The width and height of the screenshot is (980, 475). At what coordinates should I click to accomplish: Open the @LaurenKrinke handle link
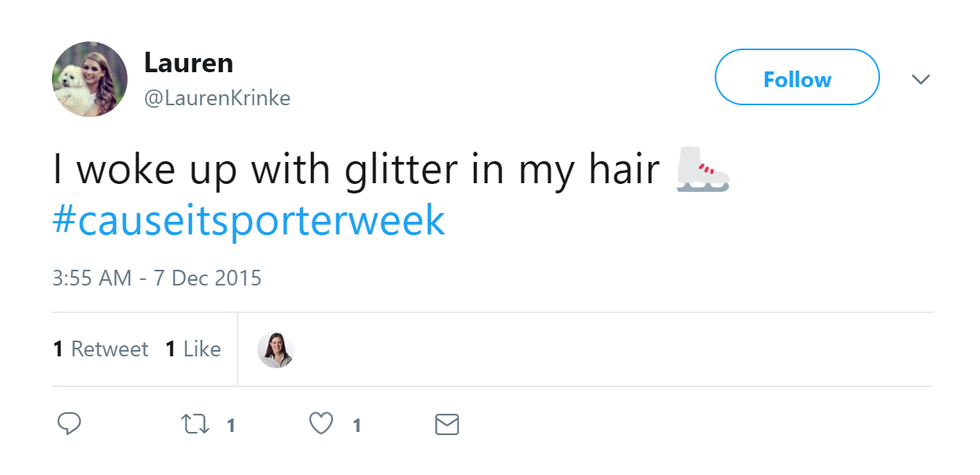[x=217, y=98]
